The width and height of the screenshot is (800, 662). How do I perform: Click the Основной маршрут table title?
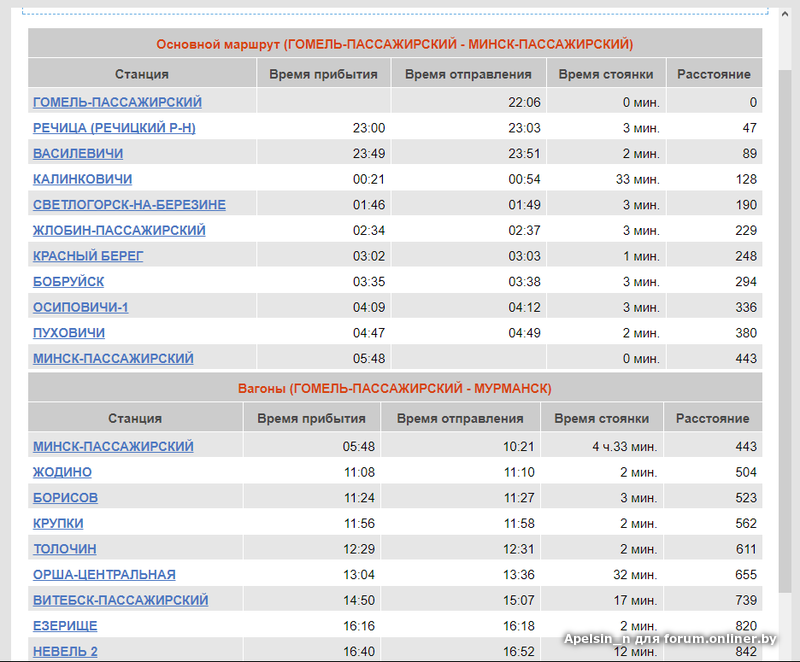[395, 44]
